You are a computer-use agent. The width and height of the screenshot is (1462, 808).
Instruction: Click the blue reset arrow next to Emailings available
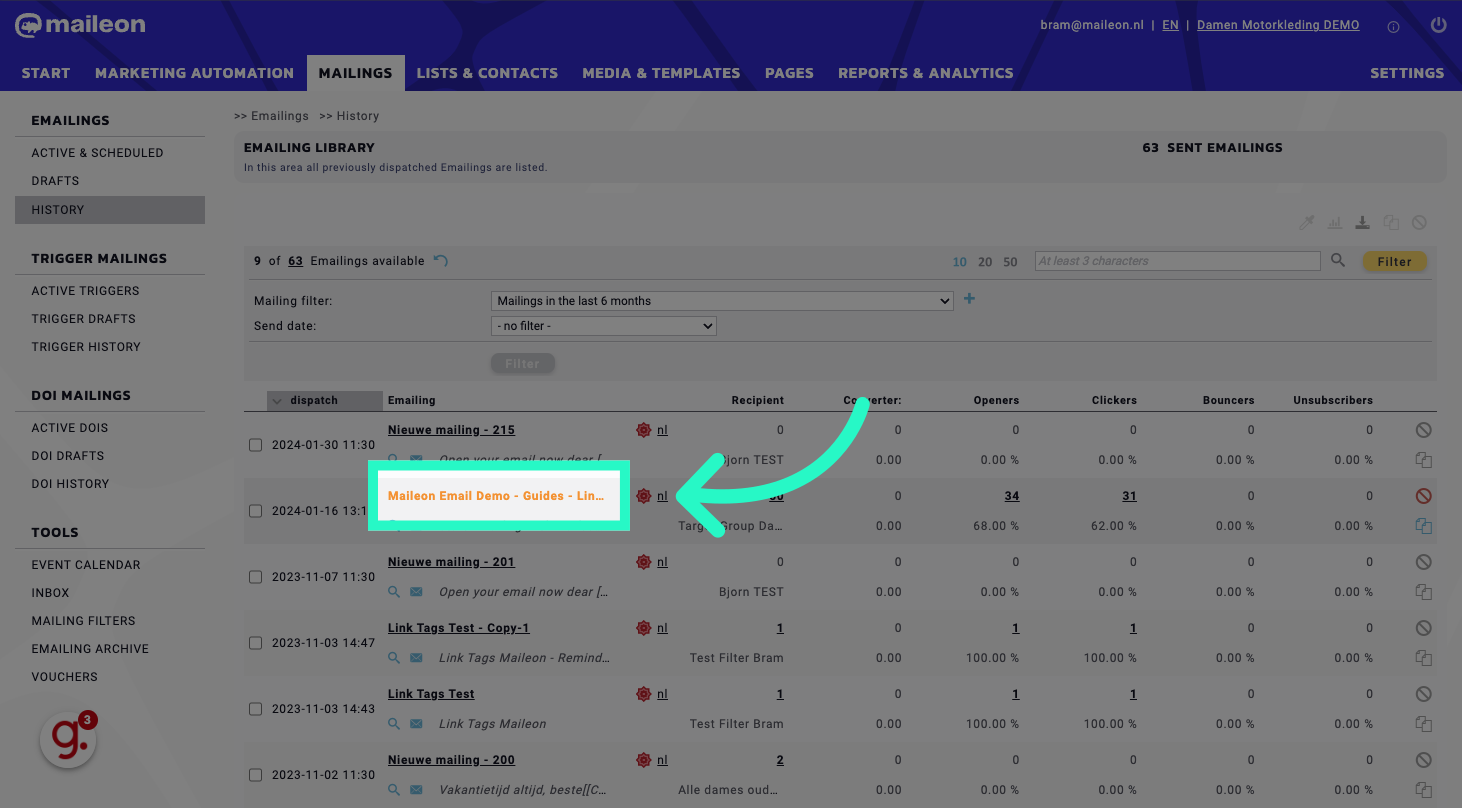[441, 261]
